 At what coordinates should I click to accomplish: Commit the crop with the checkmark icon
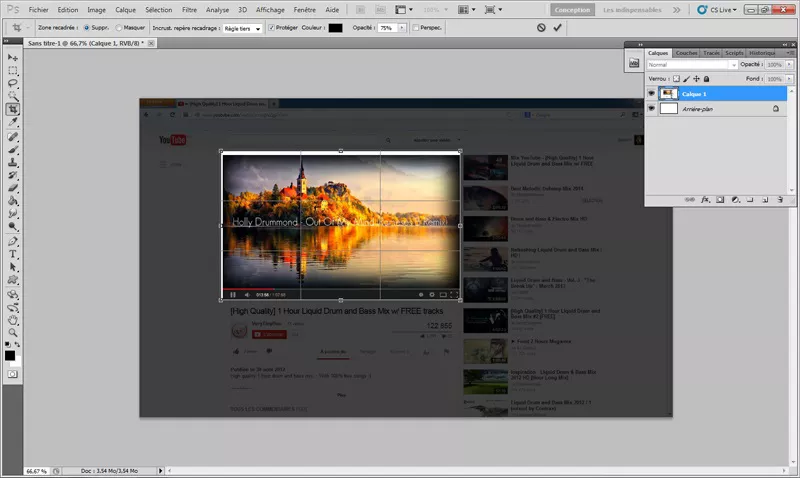pos(558,28)
